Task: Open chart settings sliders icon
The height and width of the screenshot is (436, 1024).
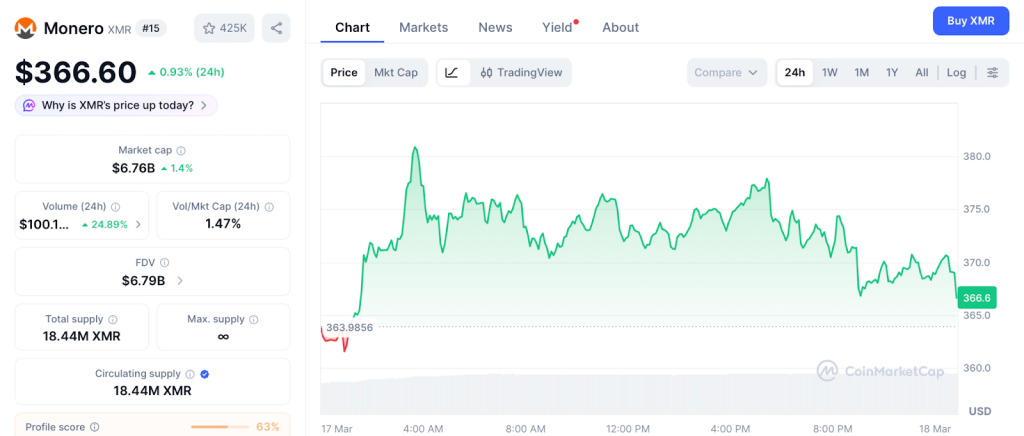Action: coord(993,72)
